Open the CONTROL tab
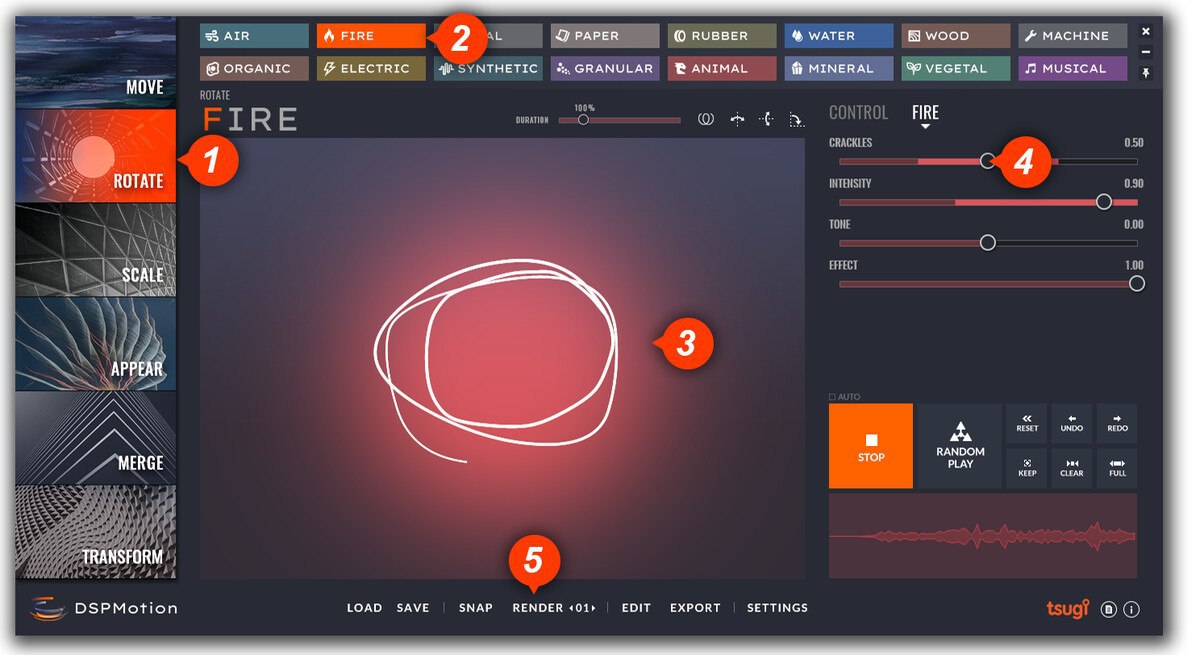 pyautogui.click(x=858, y=113)
